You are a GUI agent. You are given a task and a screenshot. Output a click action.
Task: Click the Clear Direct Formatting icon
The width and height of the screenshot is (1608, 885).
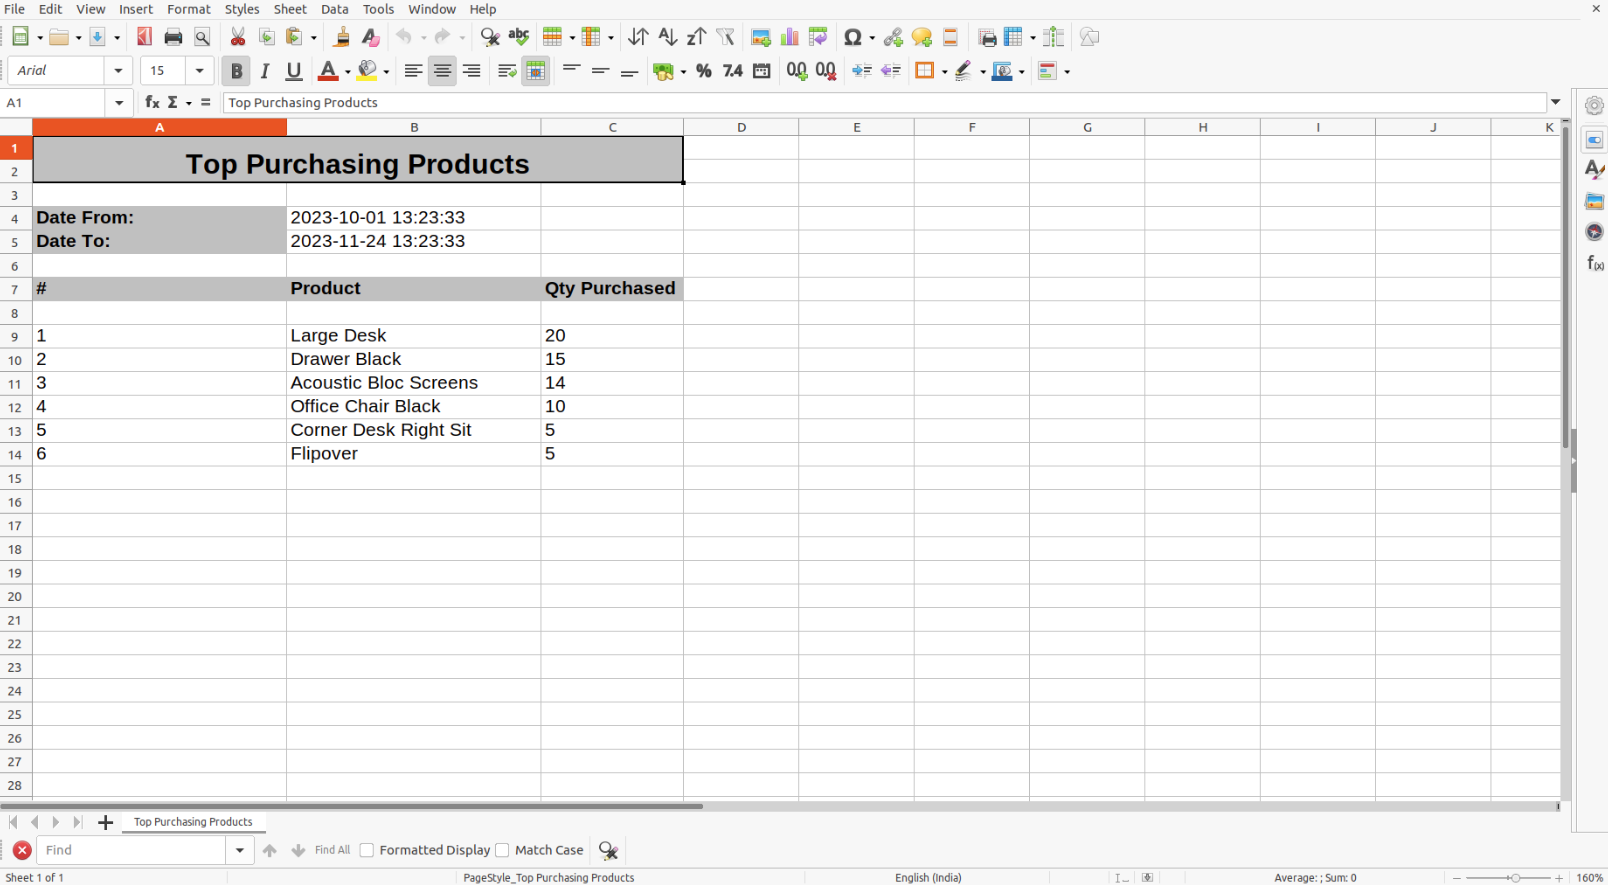(x=370, y=37)
